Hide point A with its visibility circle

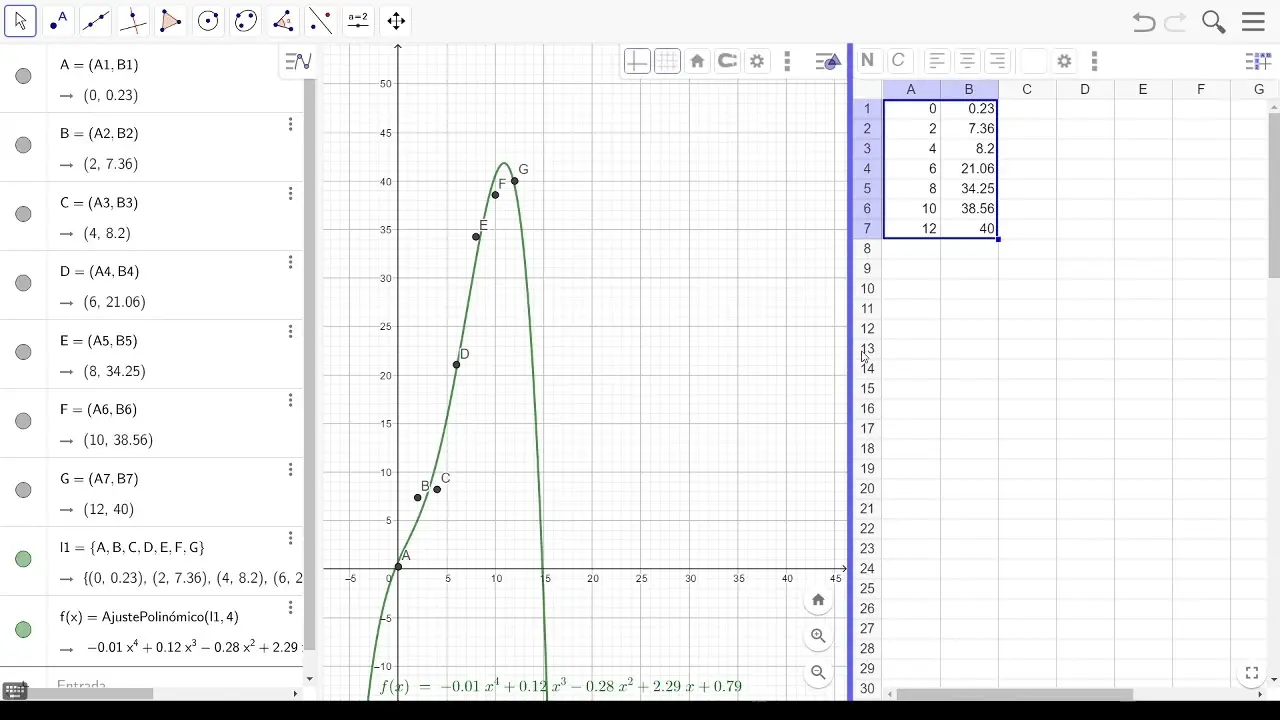[x=23, y=76]
